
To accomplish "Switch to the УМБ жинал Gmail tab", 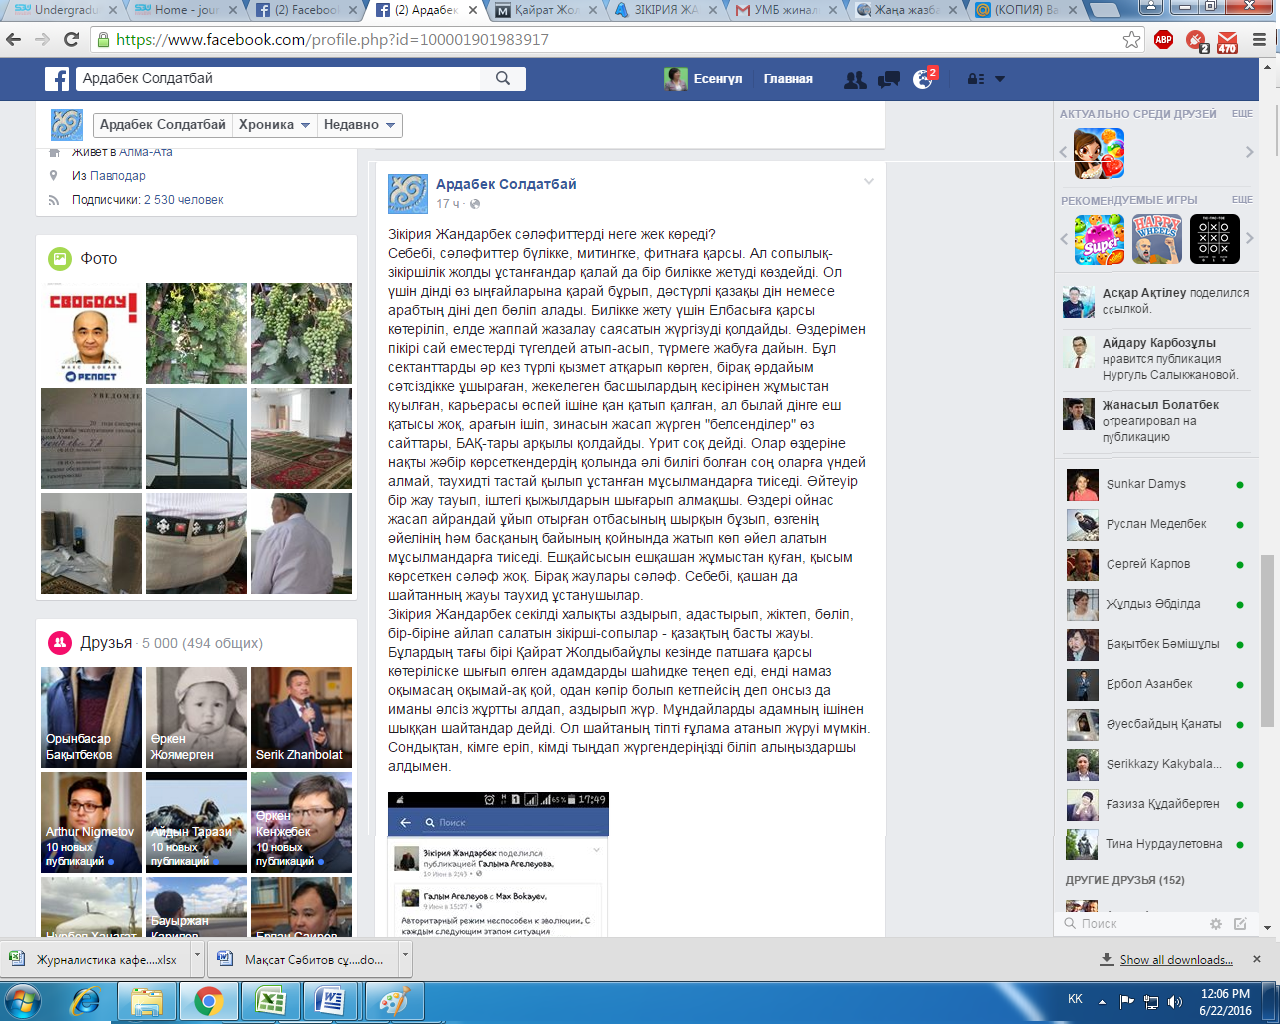I will (x=786, y=10).
